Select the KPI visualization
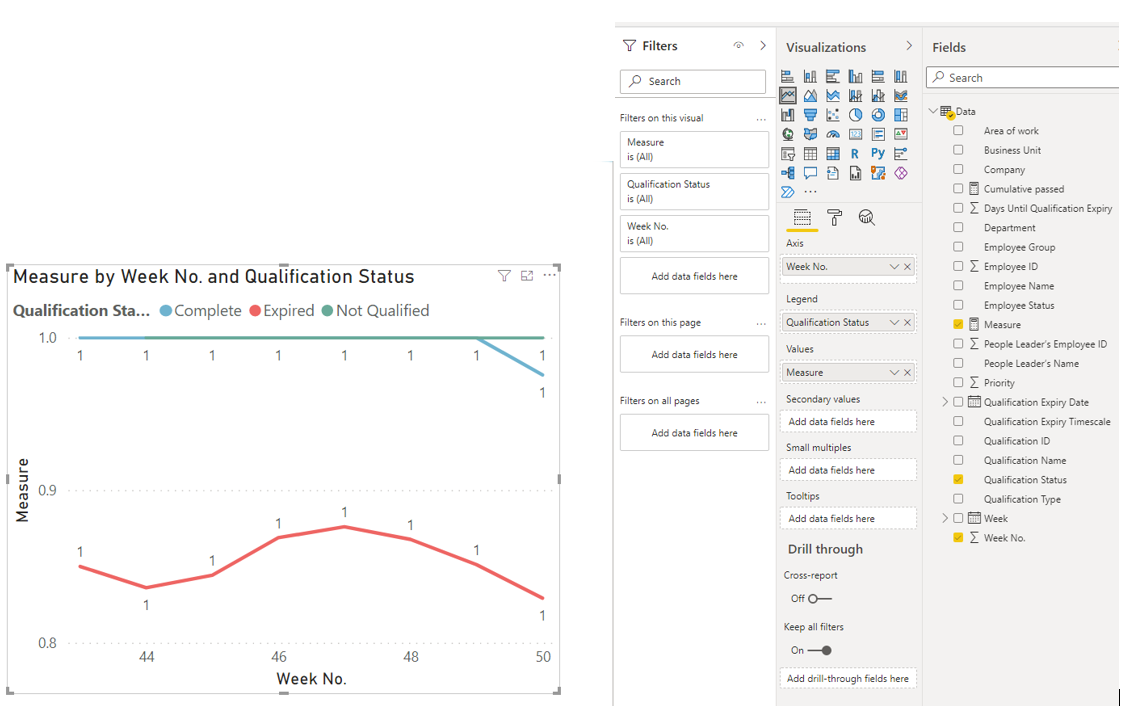 (x=901, y=134)
